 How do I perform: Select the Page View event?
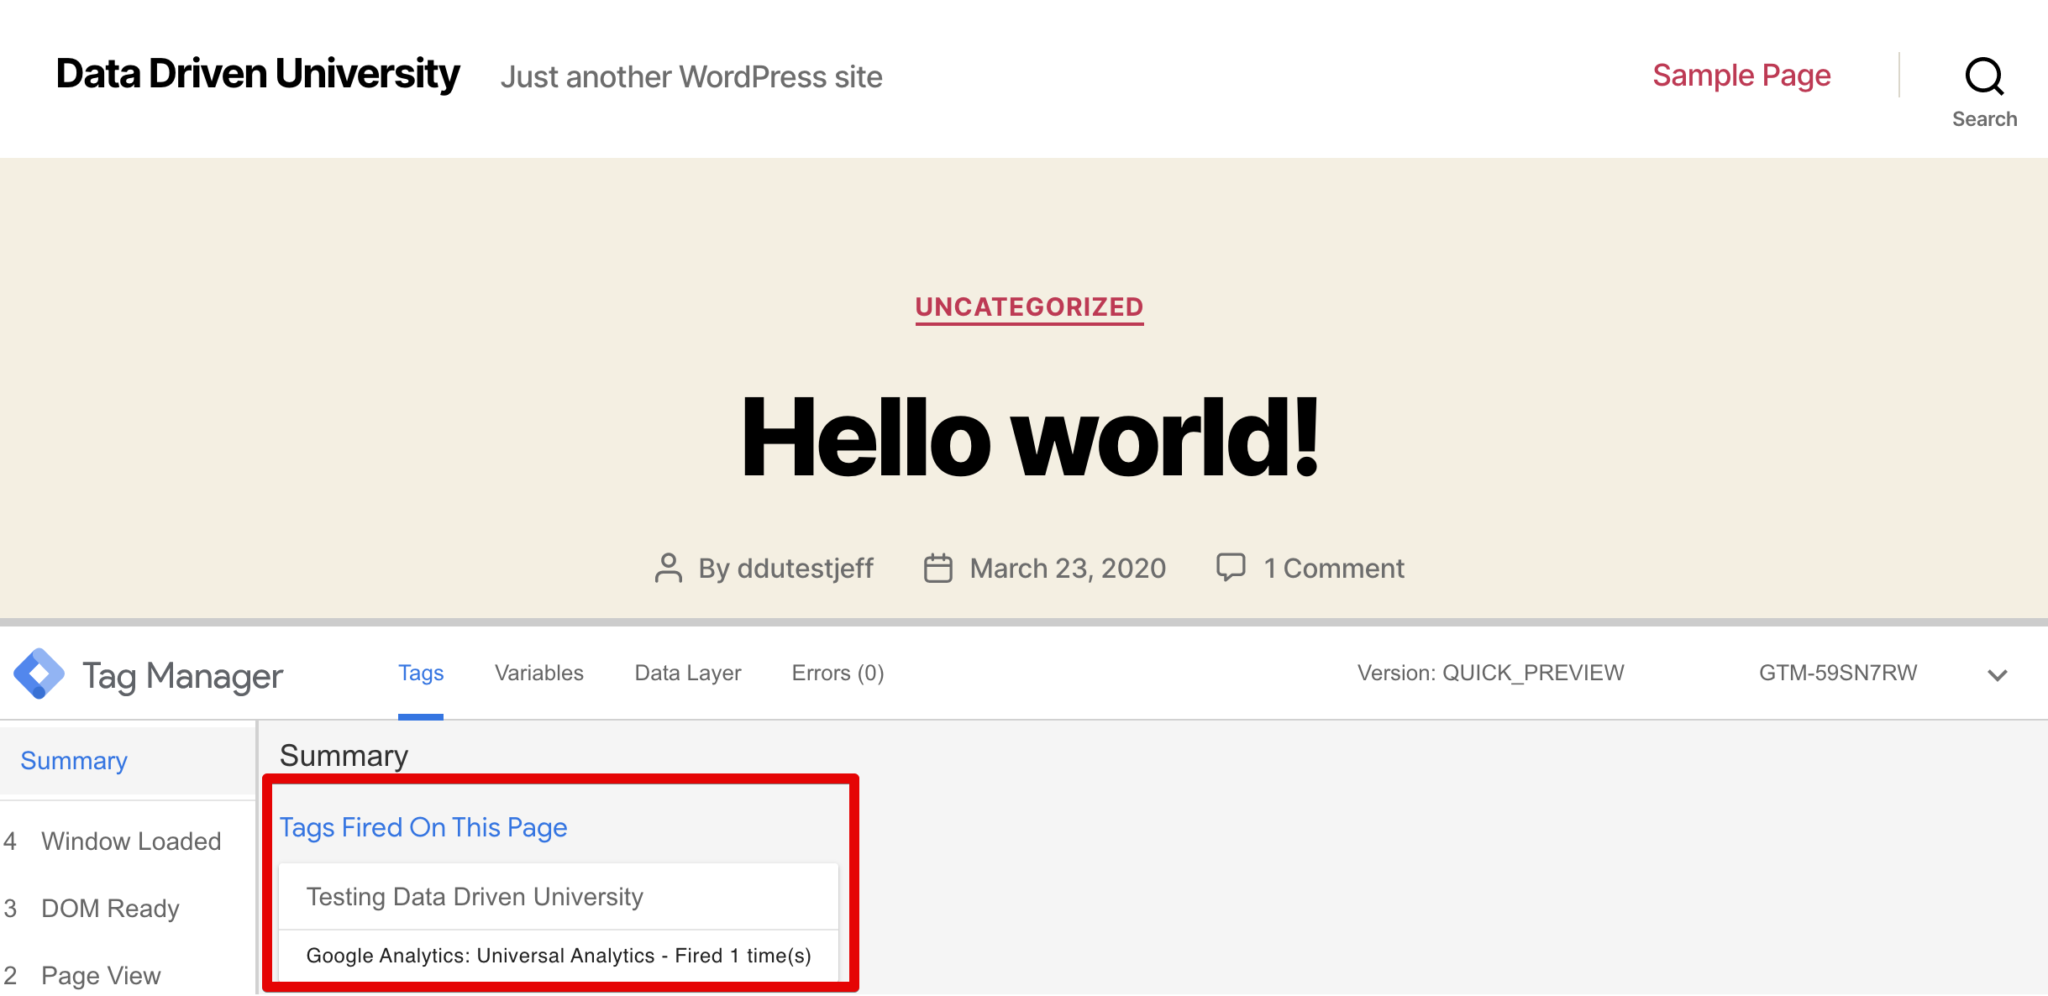tap(101, 975)
